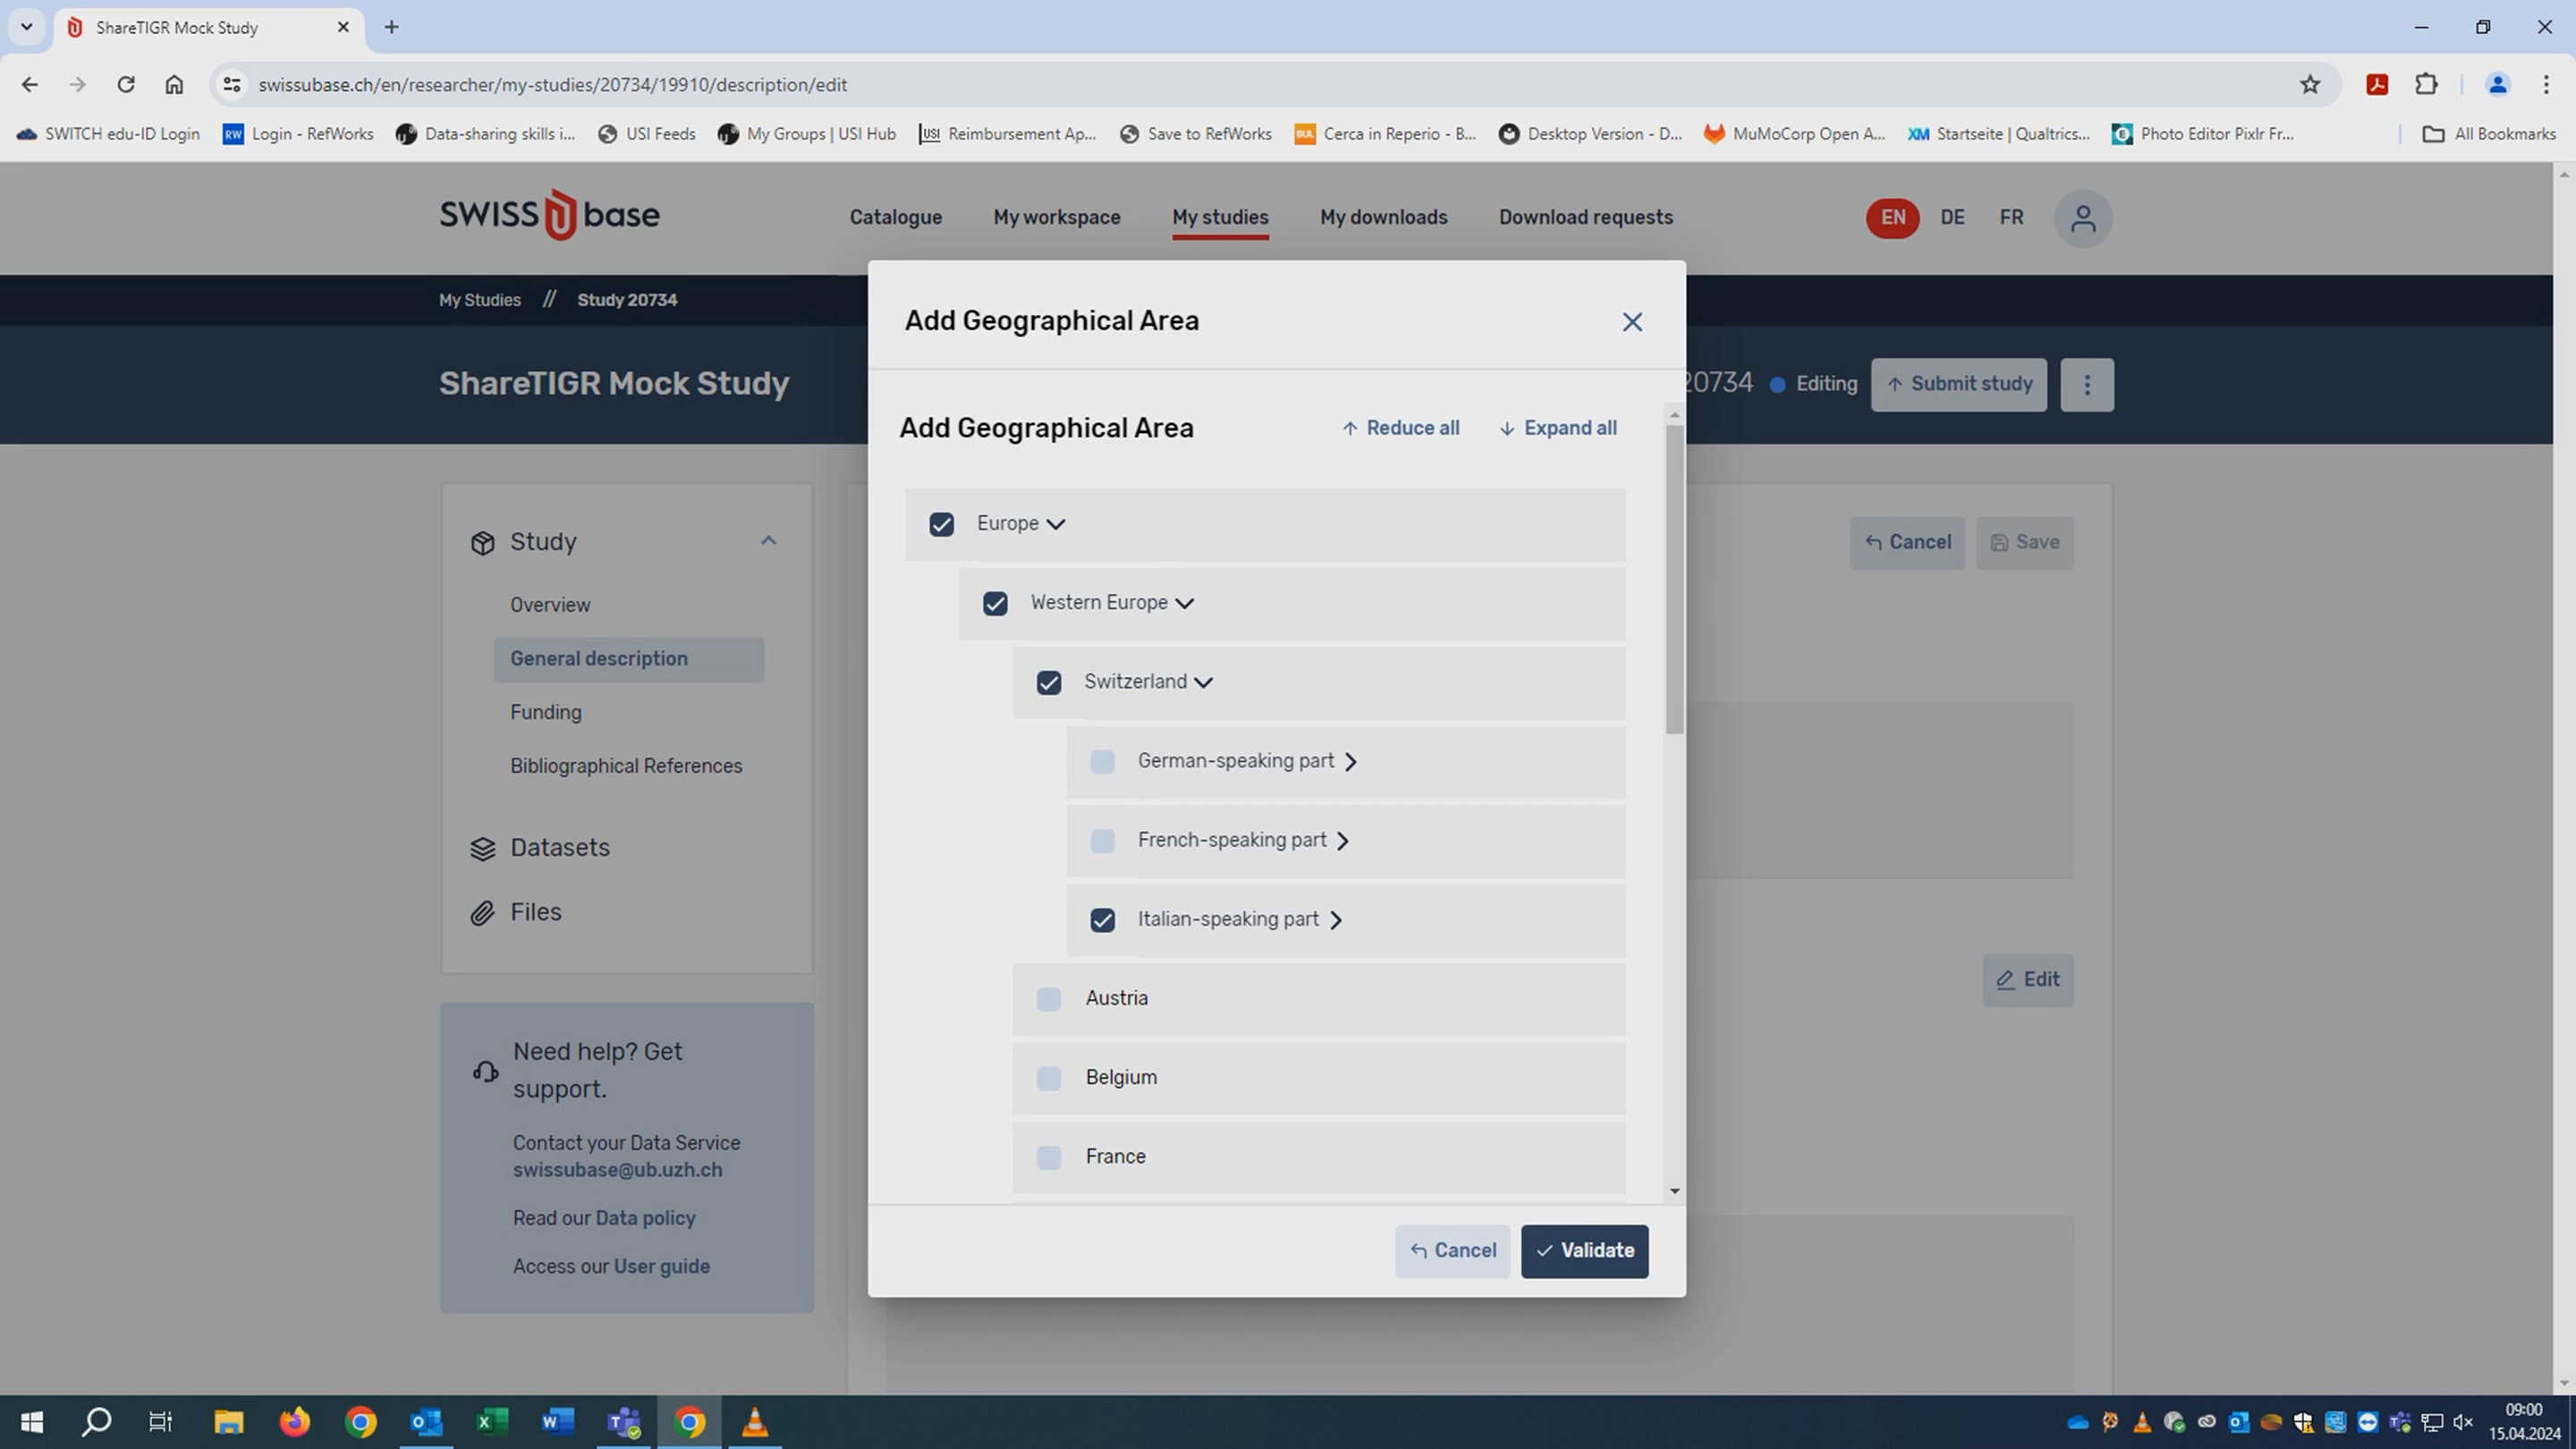Screen dimensions: 2576x1449
Task: Open My studies tab
Action: [1220, 217]
